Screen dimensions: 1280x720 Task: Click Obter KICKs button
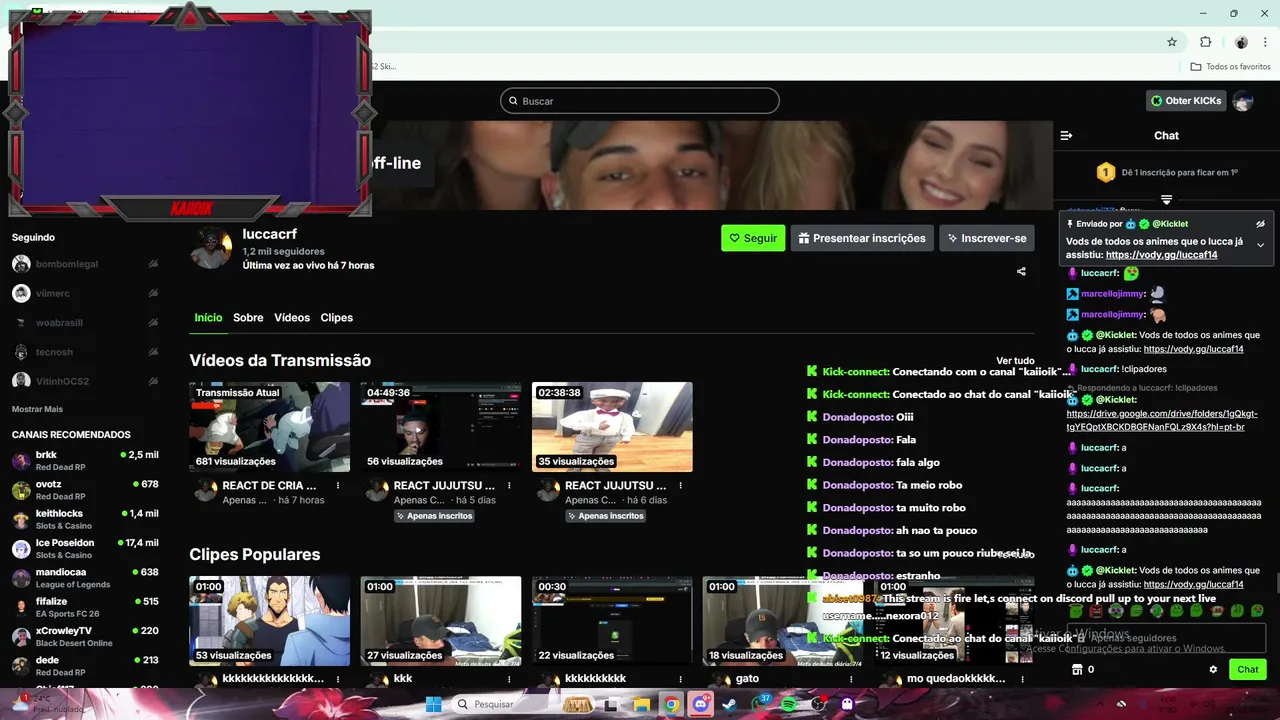[x=1186, y=100]
